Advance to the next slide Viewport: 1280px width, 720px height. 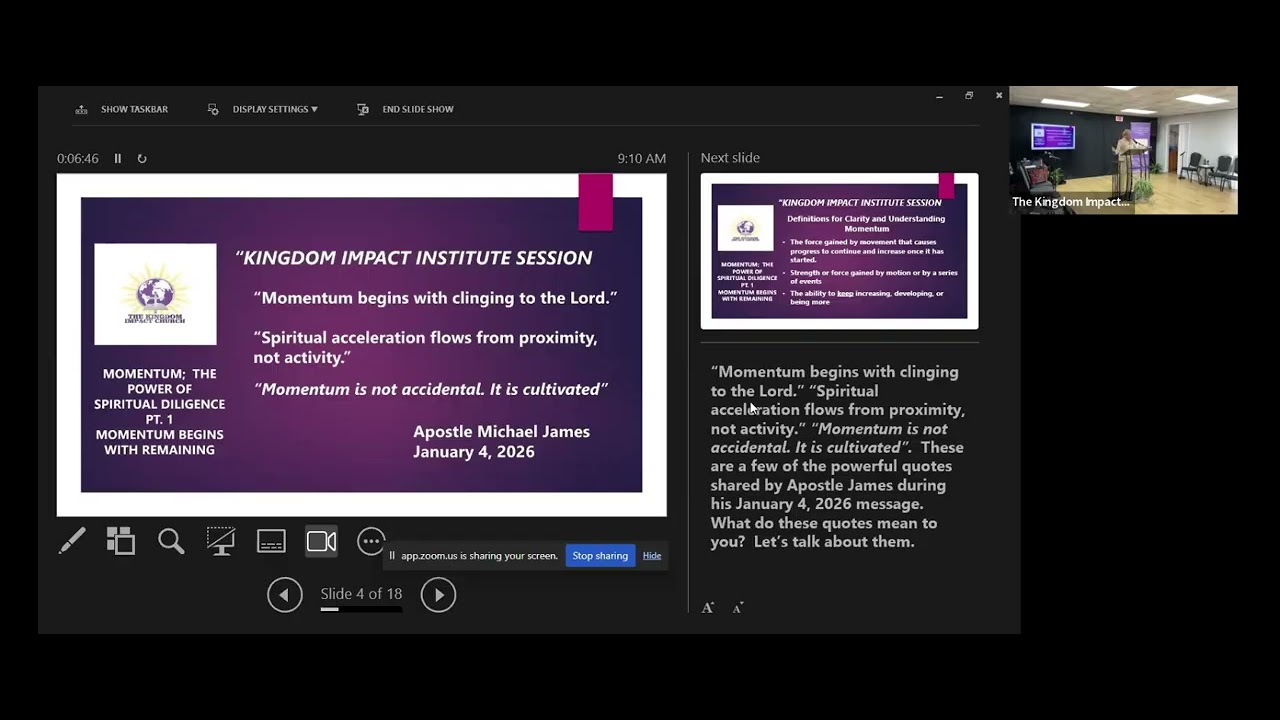point(438,595)
